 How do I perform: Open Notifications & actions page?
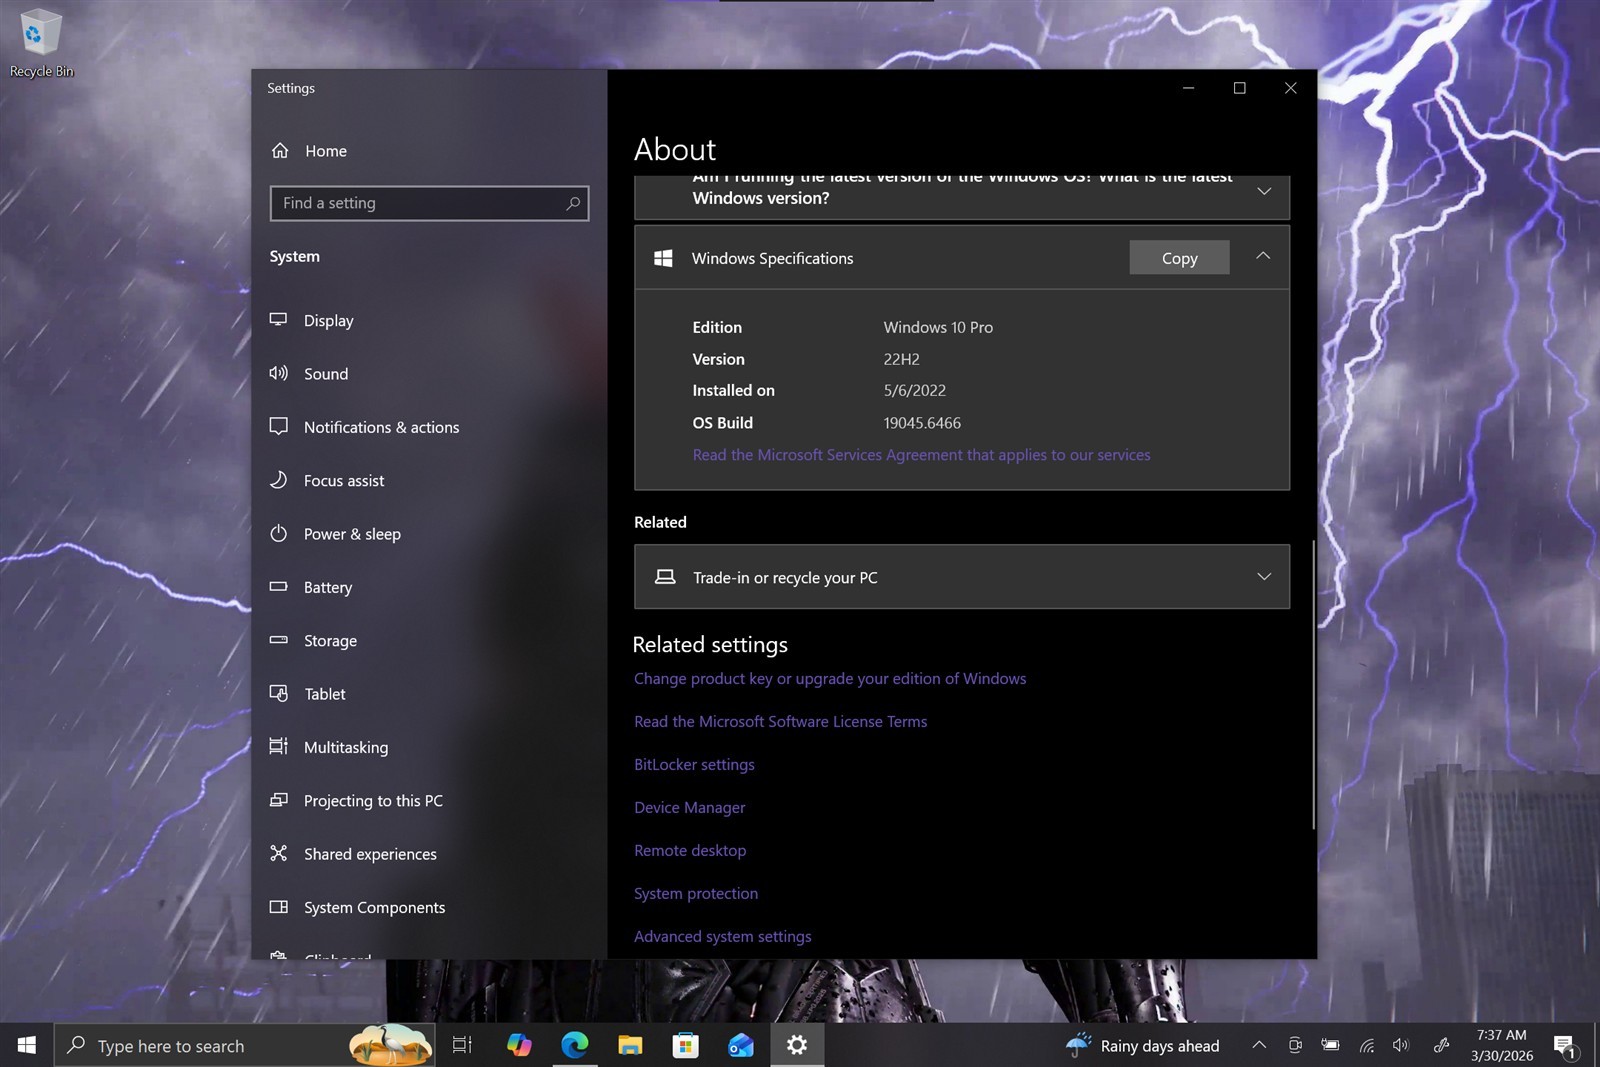pyautogui.click(x=429, y=427)
